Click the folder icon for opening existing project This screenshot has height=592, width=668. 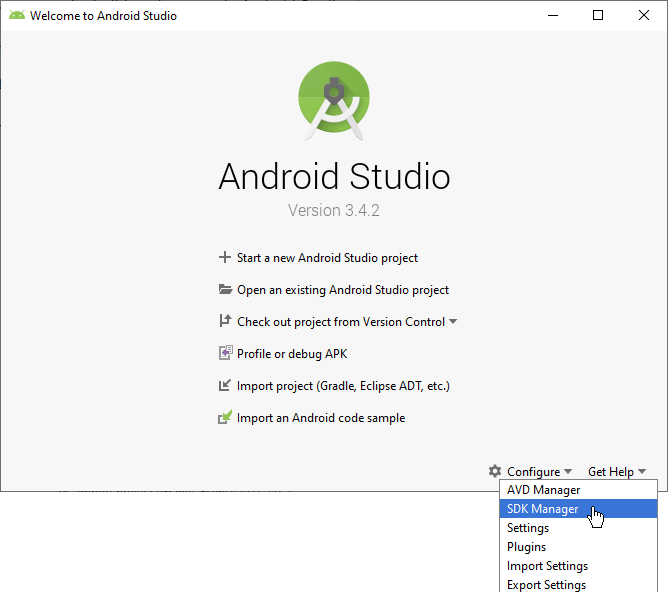click(x=225, y=289)
